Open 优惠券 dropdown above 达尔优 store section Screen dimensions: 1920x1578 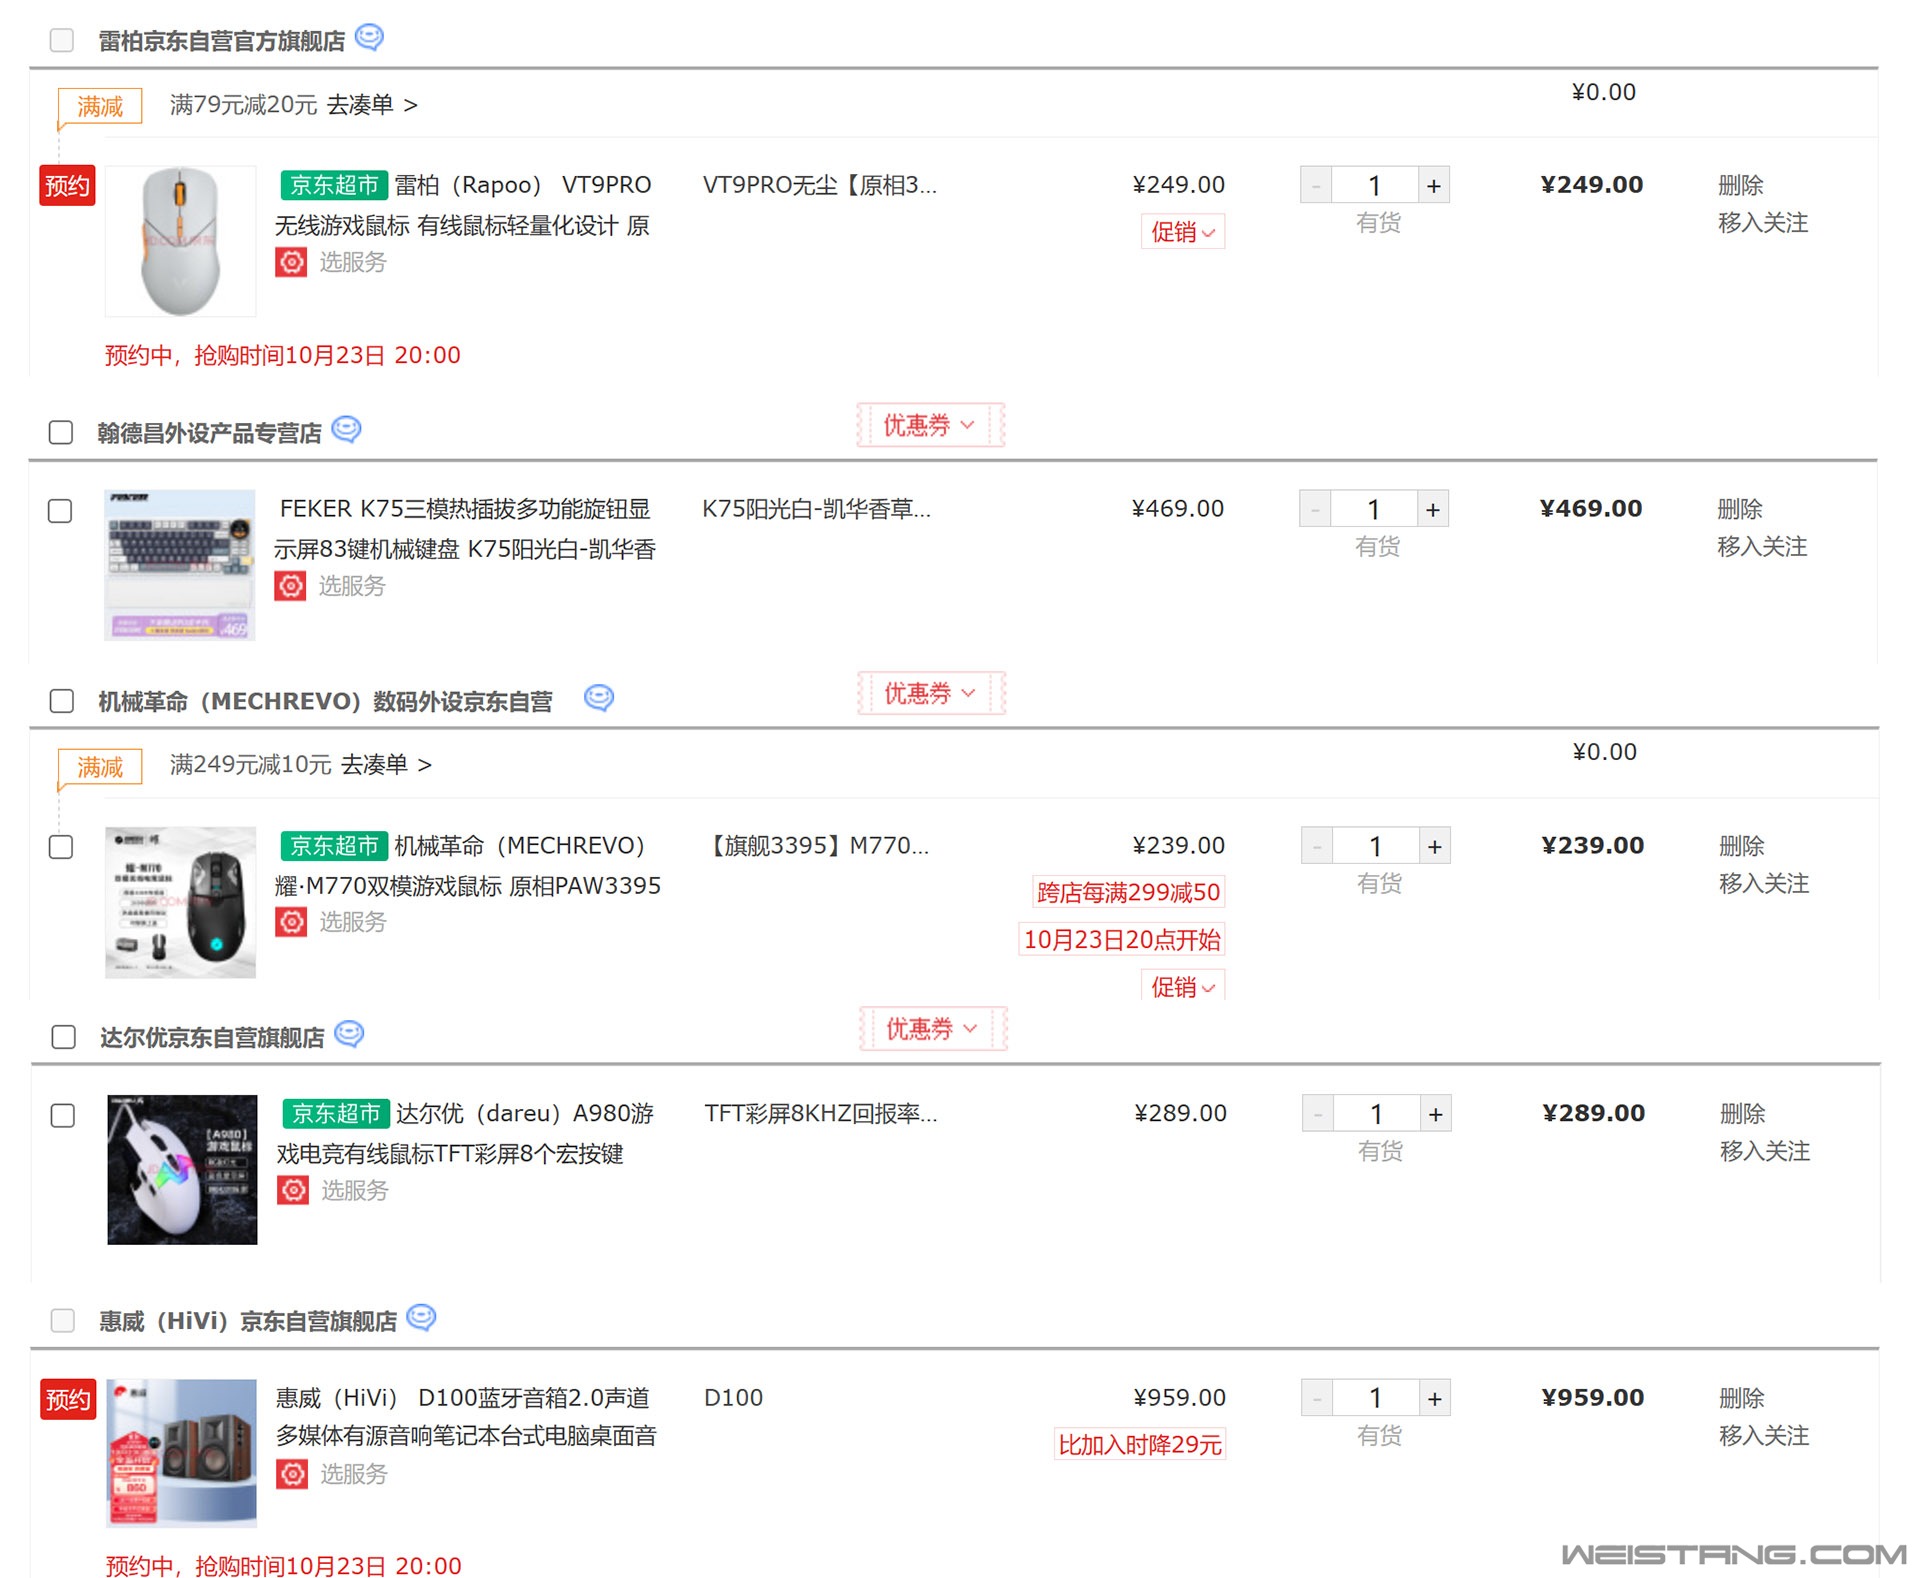pyautogui.click(x=932, y=1029)
